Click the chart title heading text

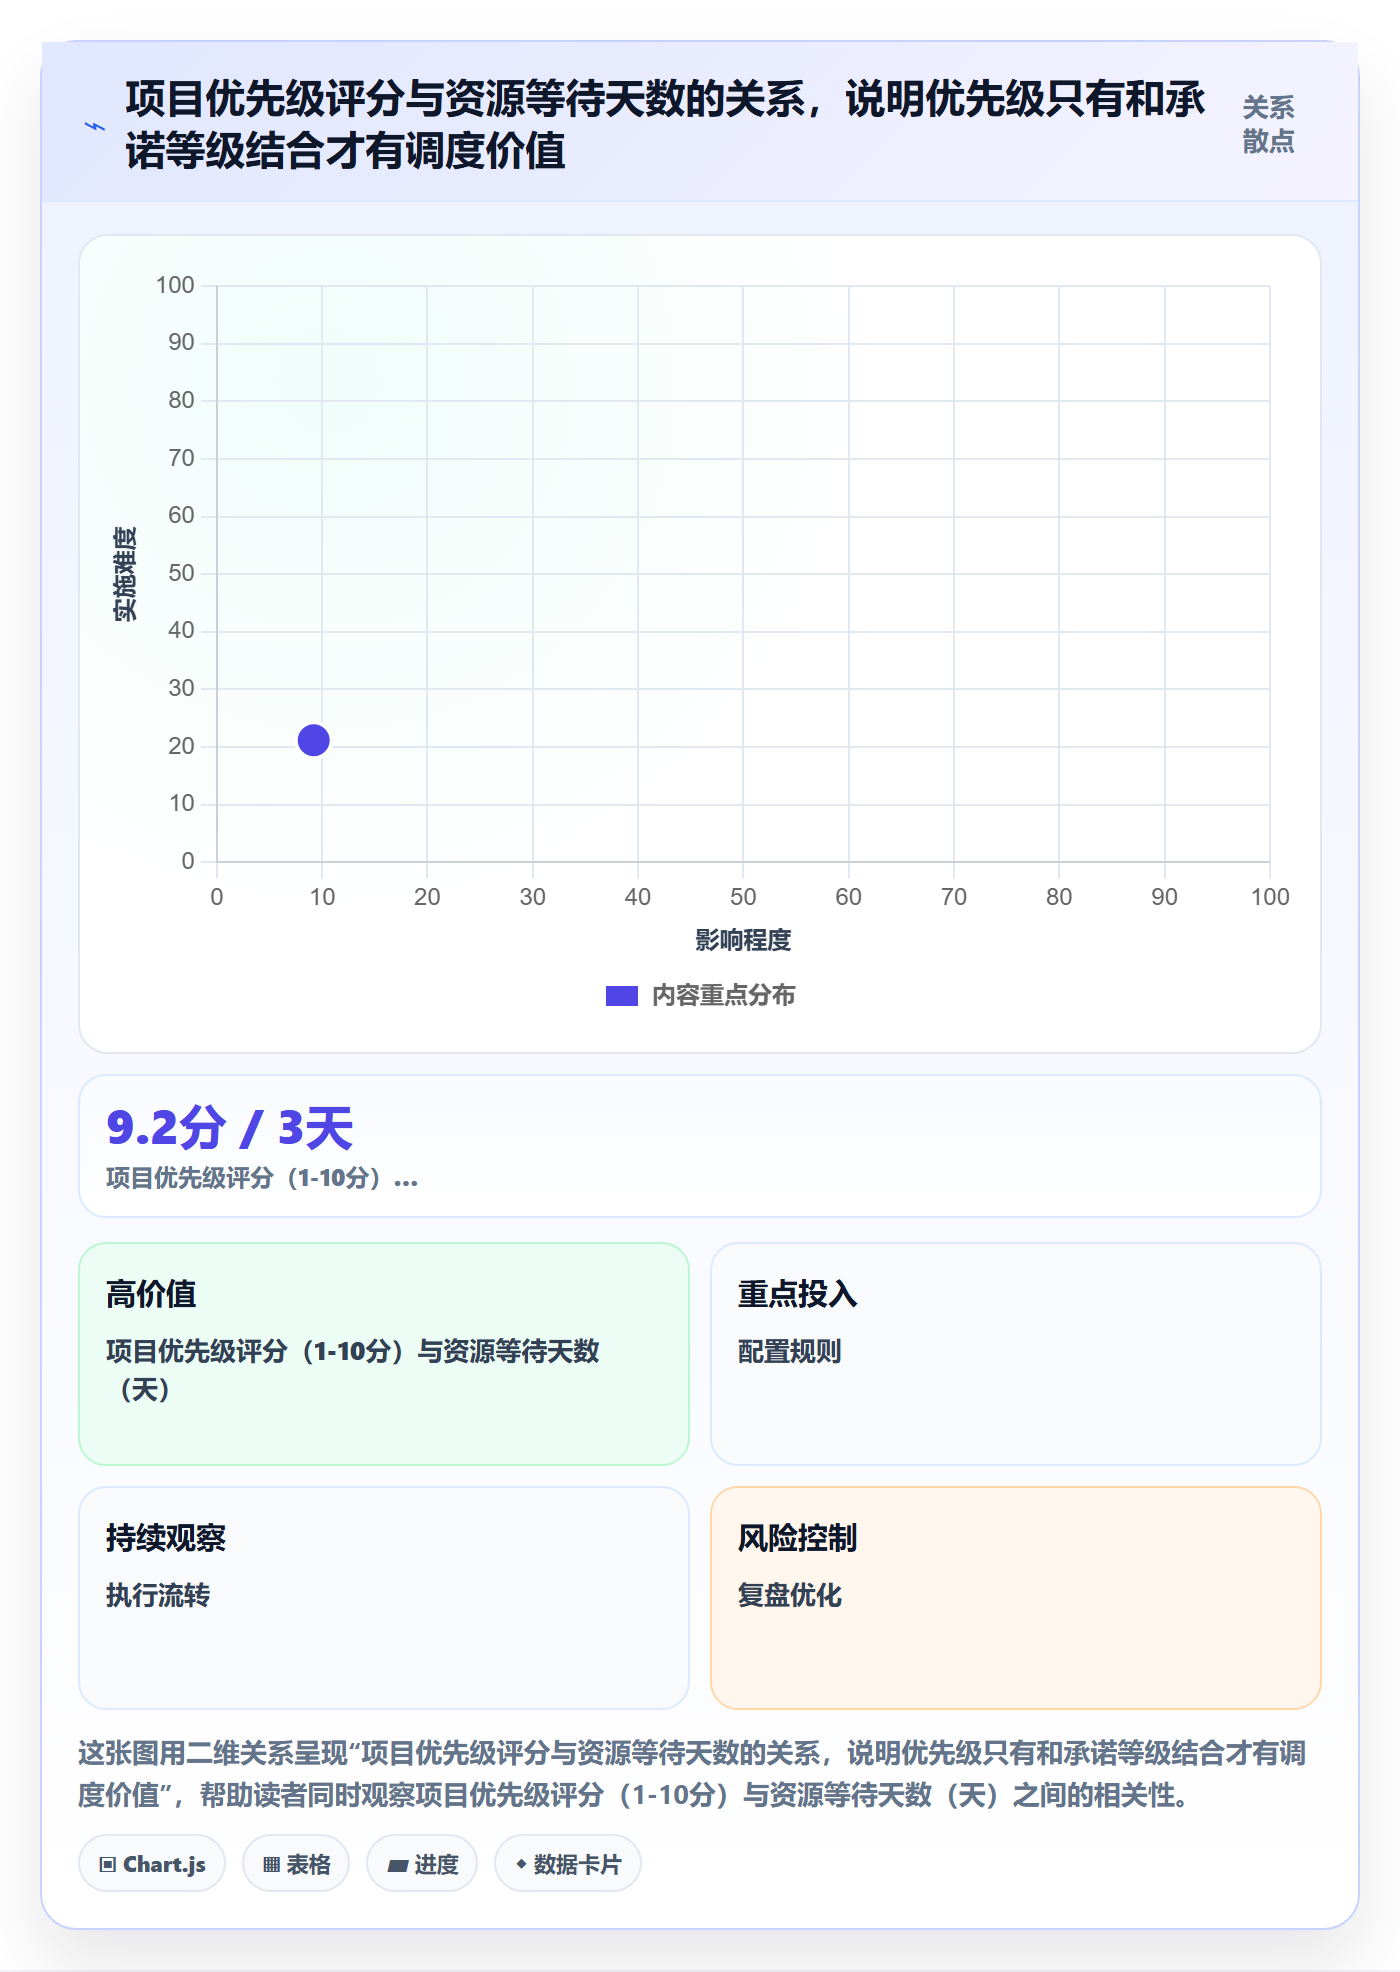point(666,125)
